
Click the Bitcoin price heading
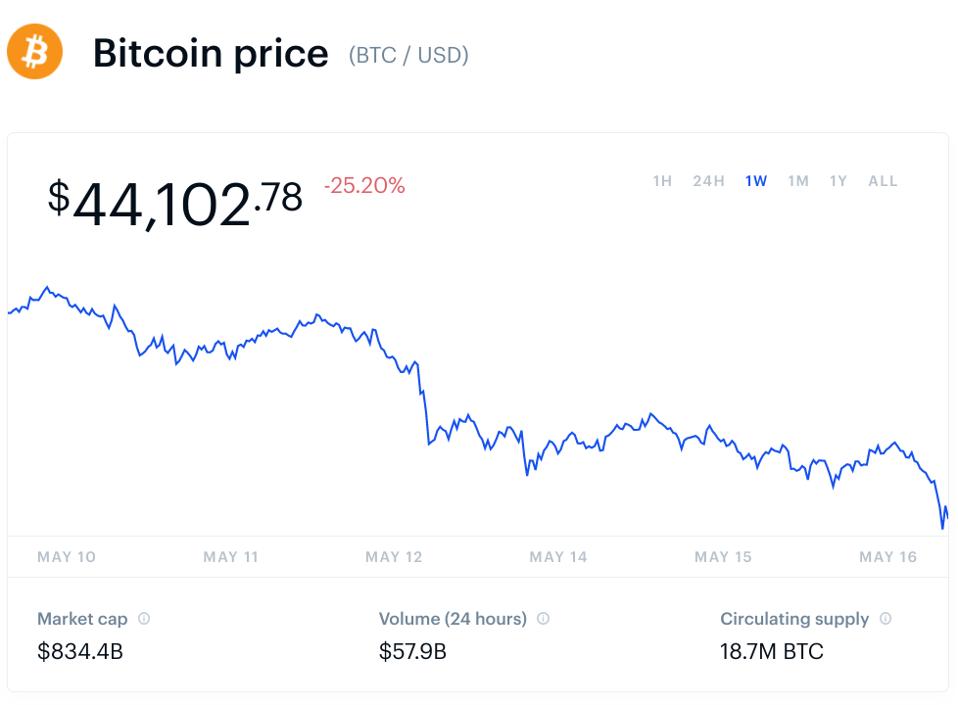click(x=211, y=55)
